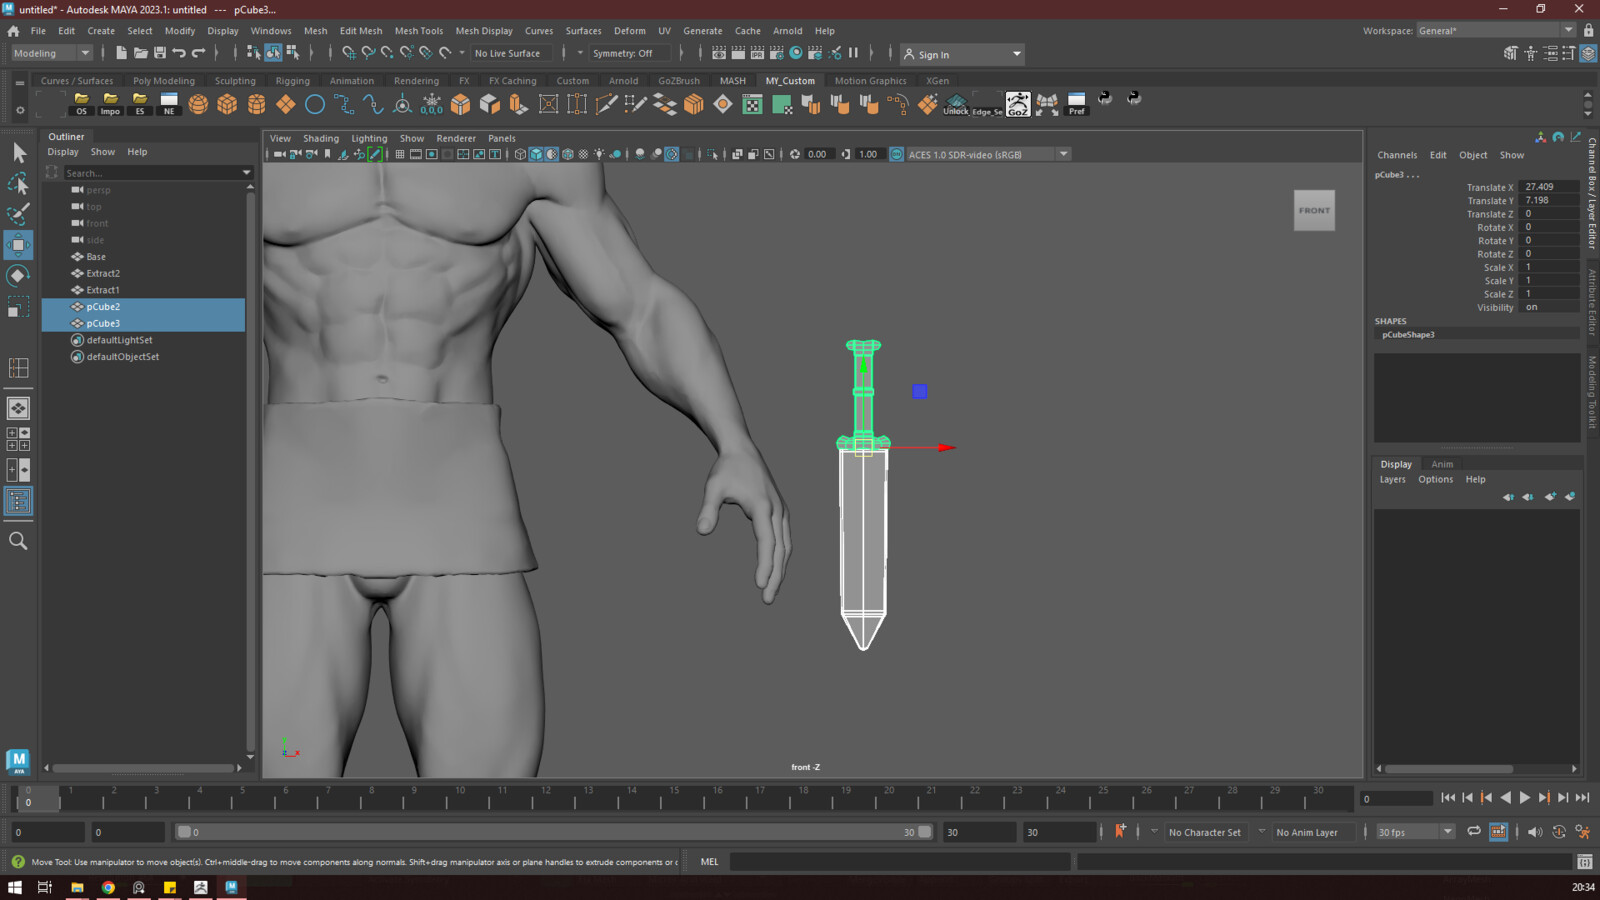This screenshot has width=1600, height=900.
Task: Toggle isolate select in viewport
Action: point(712,154)
